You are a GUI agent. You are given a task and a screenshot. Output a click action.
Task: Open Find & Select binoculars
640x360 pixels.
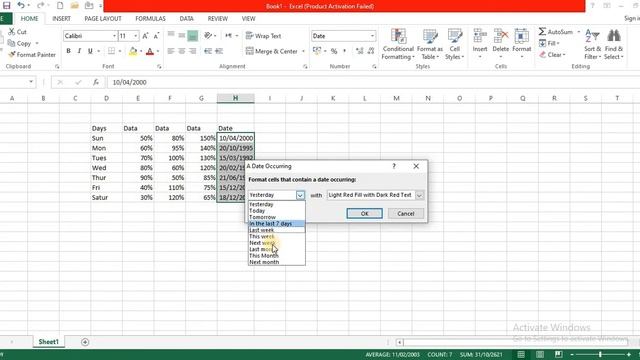pyautogui.click(x=613, y=44)
